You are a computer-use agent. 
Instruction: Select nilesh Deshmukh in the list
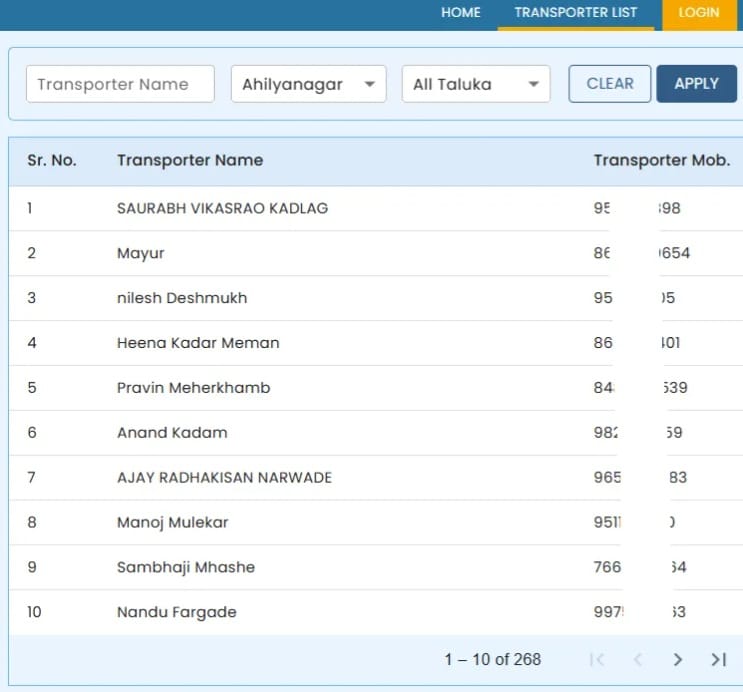[182, 298]
